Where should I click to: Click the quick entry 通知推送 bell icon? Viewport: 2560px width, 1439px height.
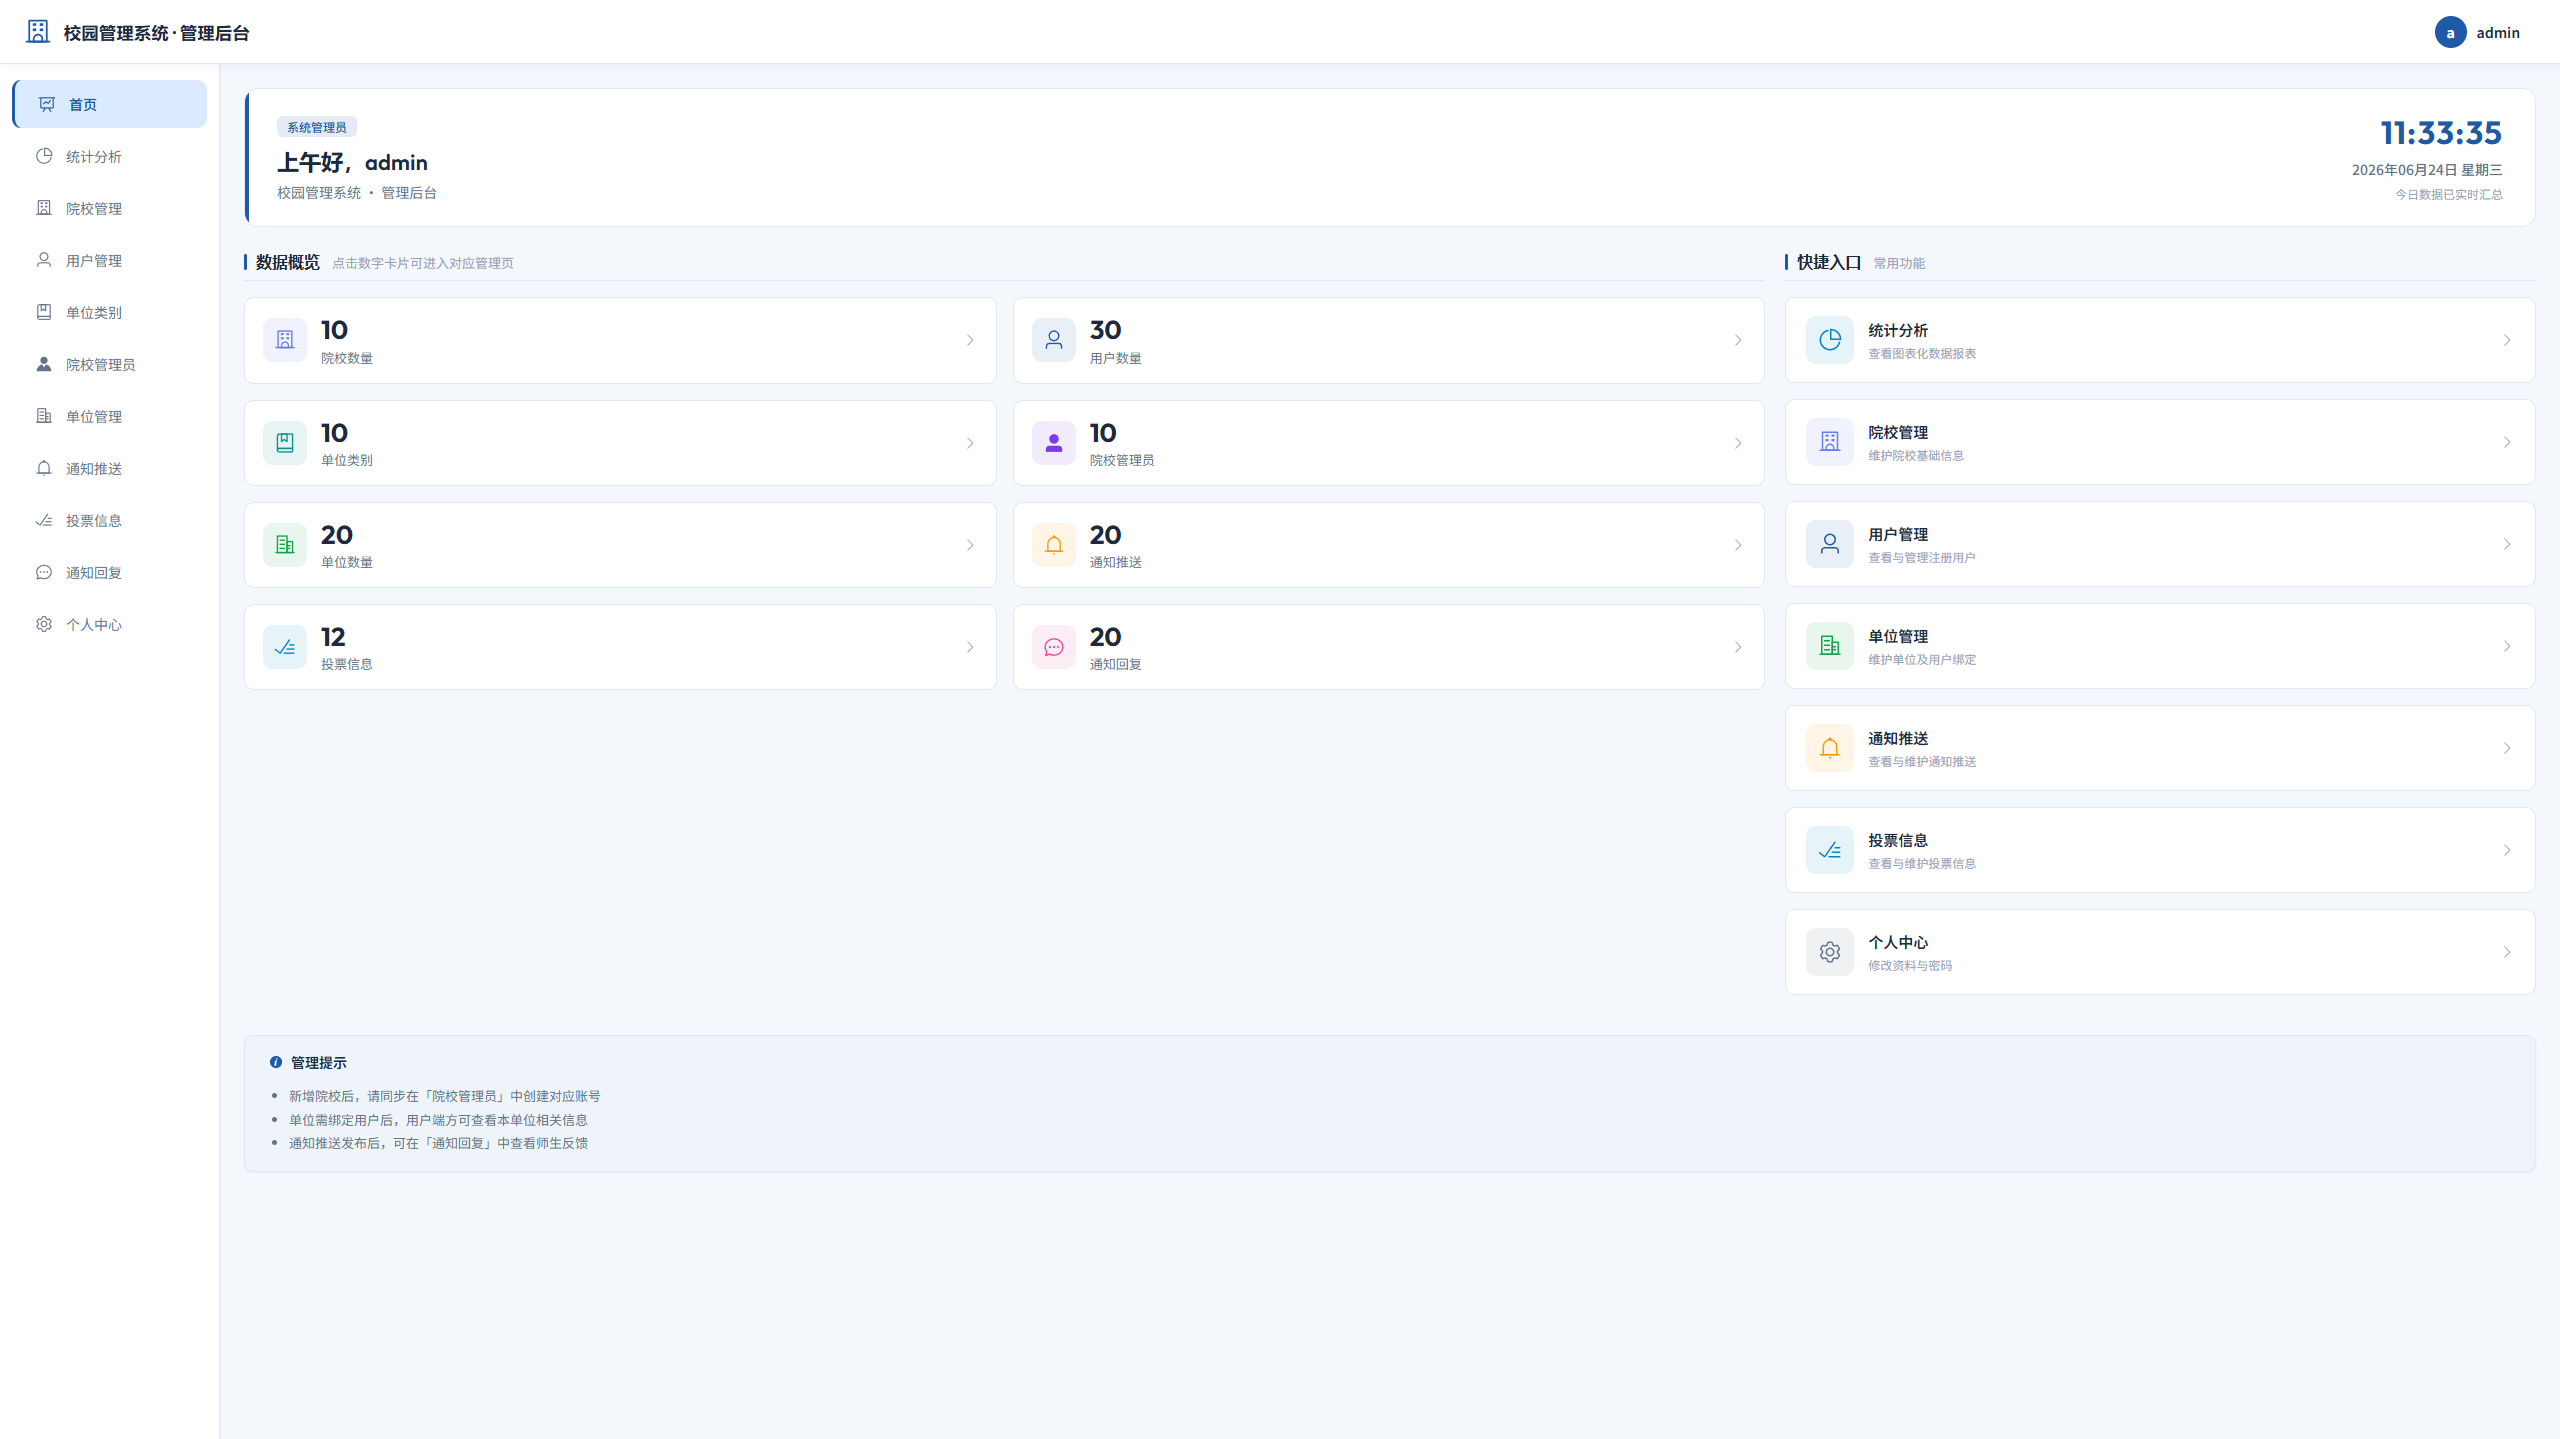[x=1830, y=748]
